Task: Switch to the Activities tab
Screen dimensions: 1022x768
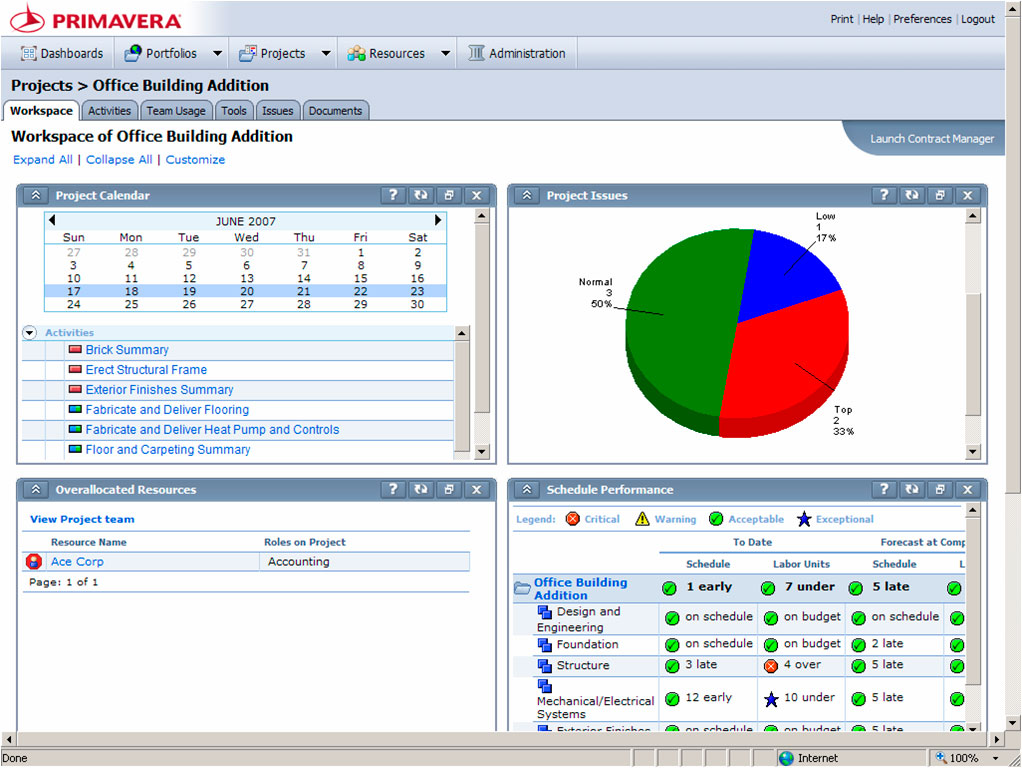Action: pos(110,111)
